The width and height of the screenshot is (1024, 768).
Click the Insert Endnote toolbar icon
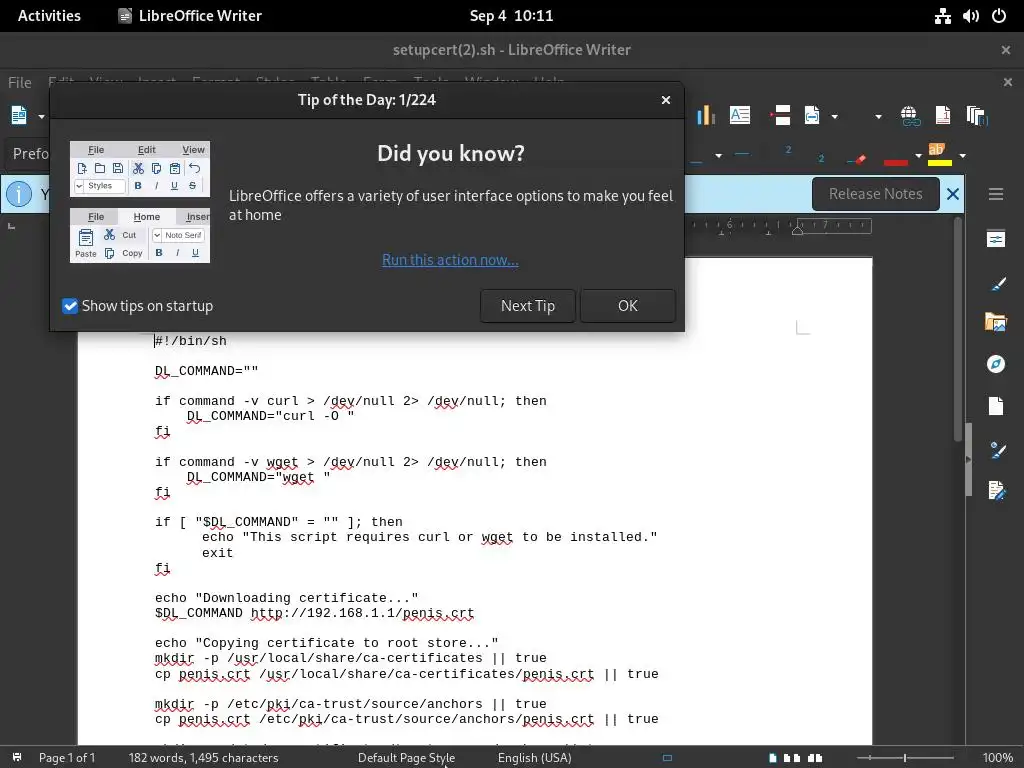(x=977, y=116)
